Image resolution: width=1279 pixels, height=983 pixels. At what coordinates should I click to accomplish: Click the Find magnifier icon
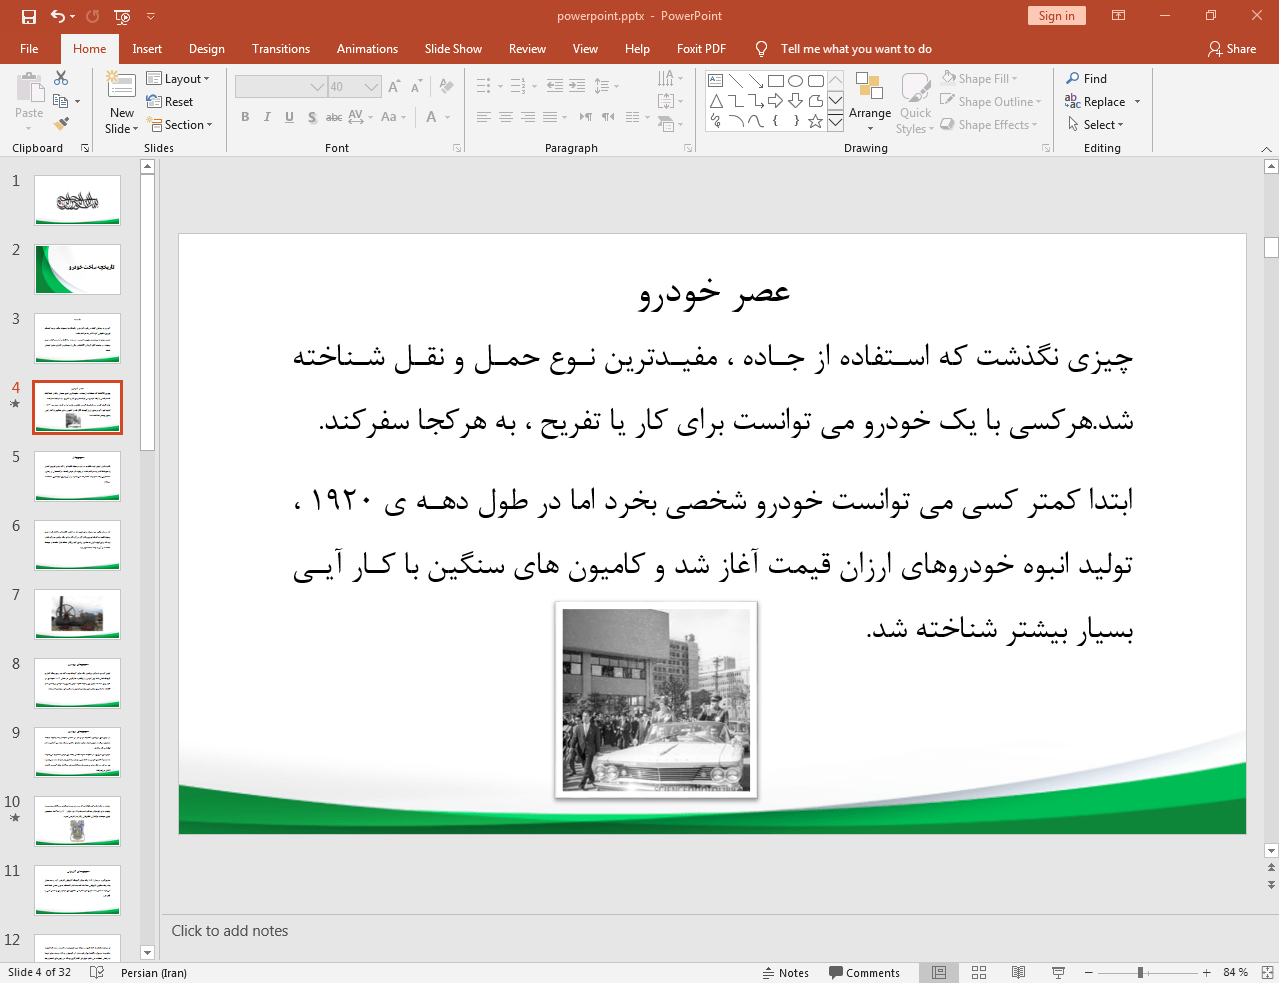tap(1073, 78)
